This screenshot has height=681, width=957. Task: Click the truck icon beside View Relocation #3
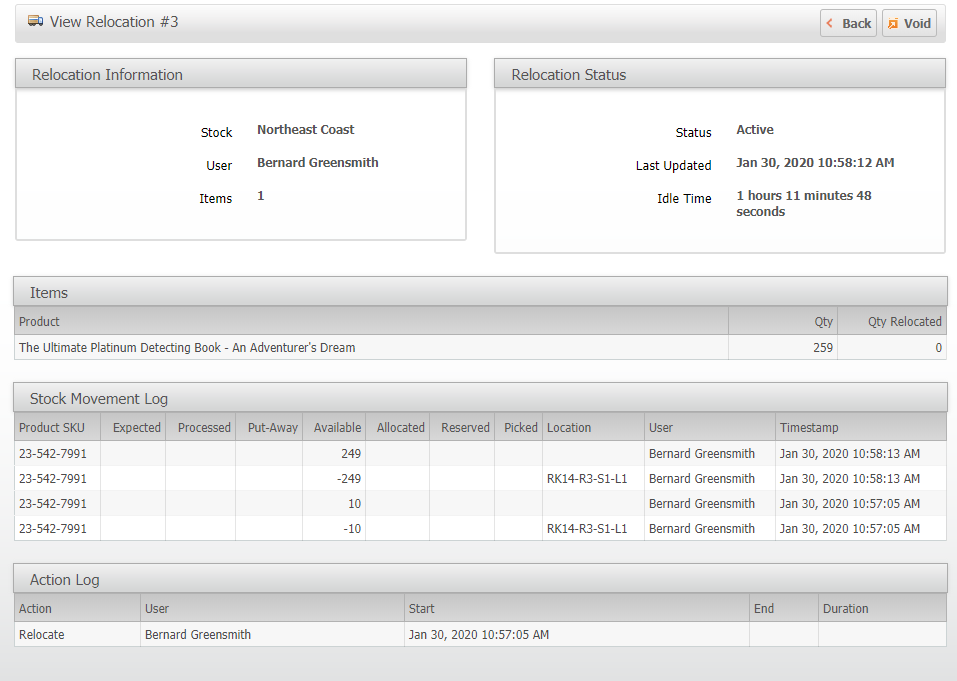[x=35, y=21]
